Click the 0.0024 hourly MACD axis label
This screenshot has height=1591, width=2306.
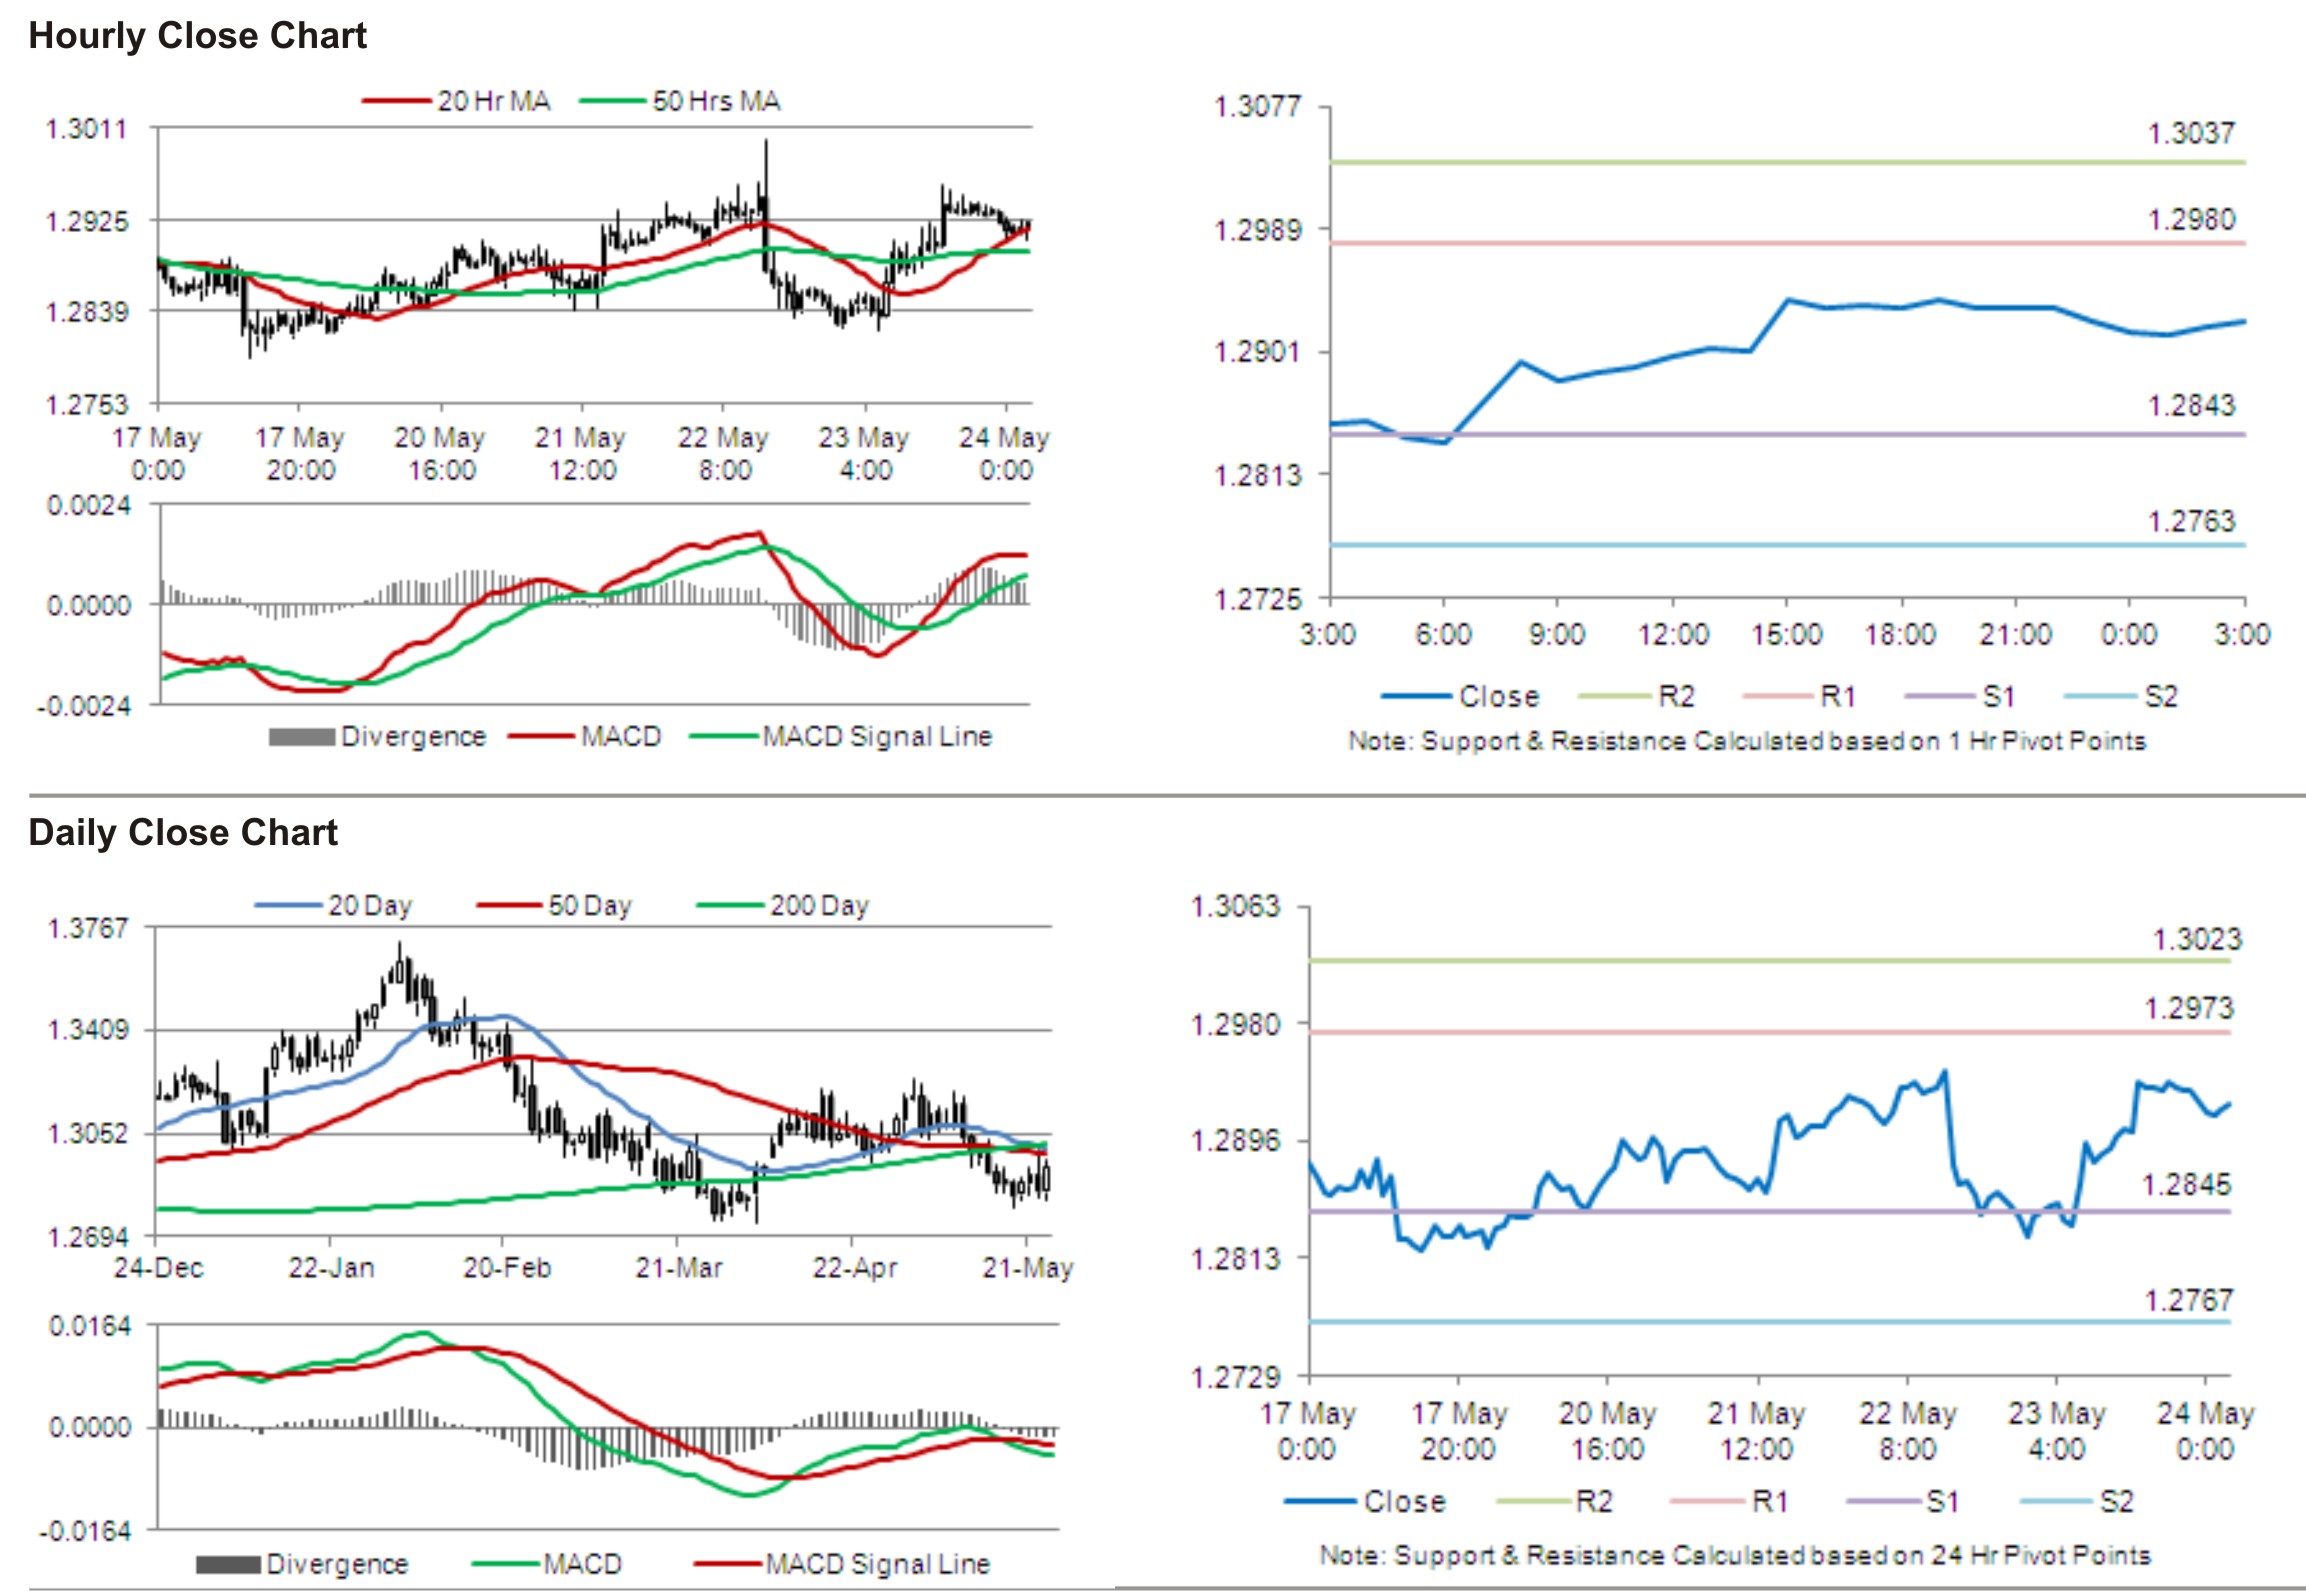tap(89, 505)
